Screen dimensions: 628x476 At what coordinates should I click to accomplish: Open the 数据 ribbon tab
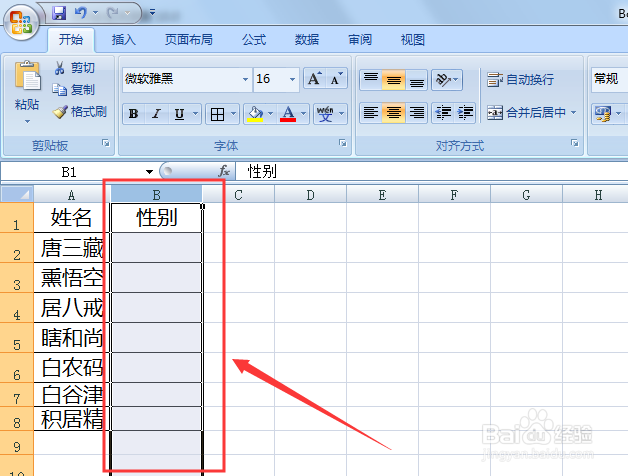pyautogui.click(x=307, y=40)
